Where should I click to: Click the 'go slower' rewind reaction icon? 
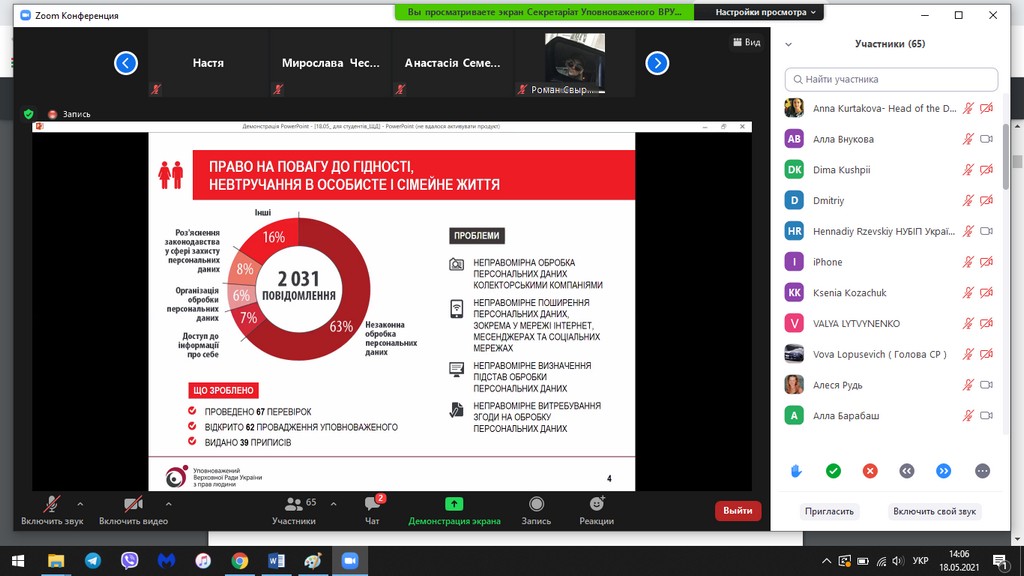(907, 471)
